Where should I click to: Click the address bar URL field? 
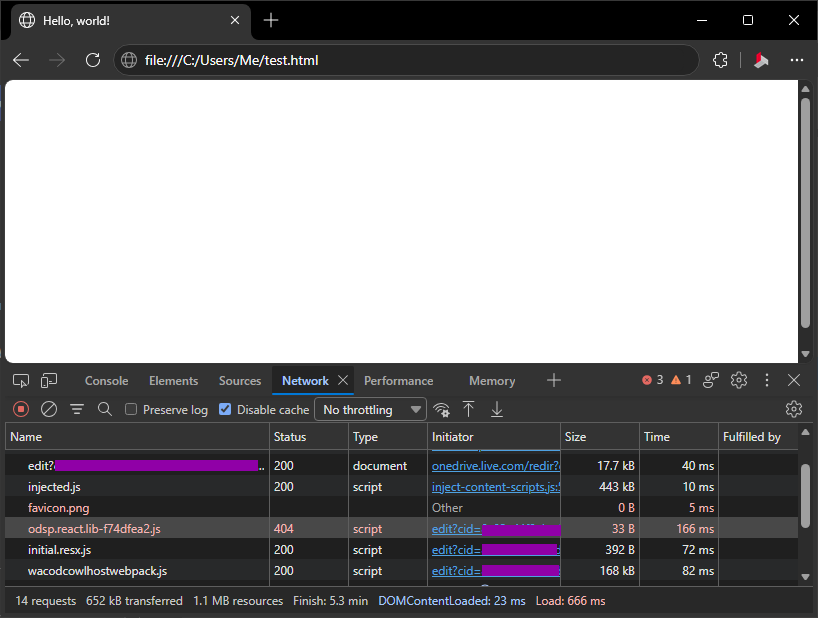[x=407, y=60]
